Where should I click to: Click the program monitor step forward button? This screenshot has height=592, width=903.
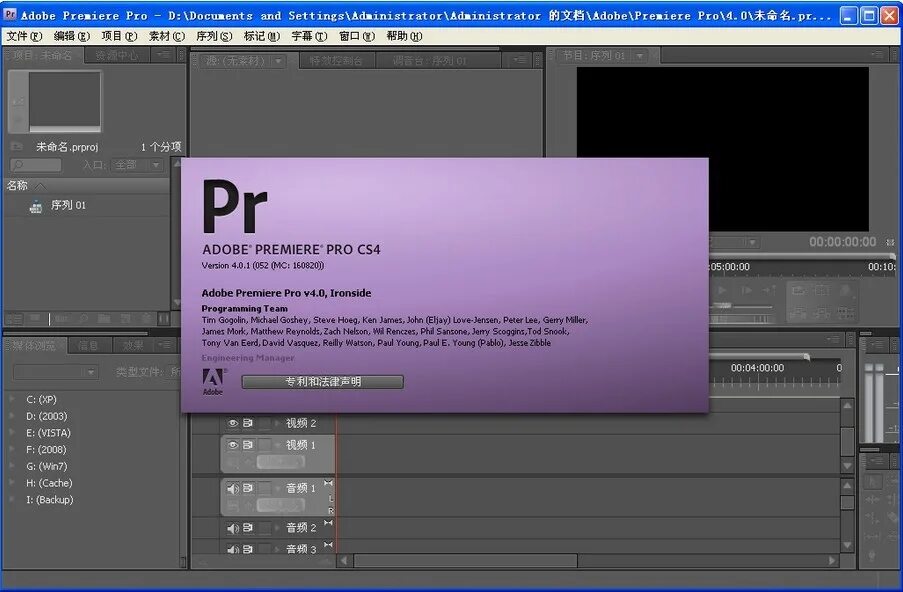(x=746, y=290)
